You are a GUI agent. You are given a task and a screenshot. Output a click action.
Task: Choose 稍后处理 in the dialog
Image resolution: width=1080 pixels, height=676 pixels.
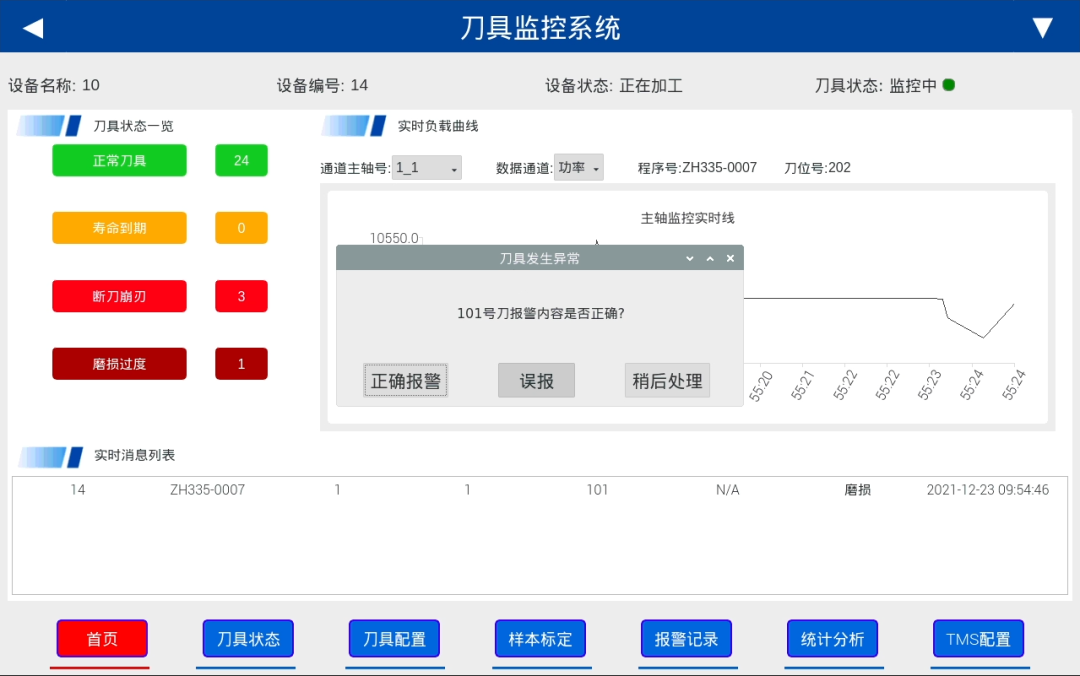click(x=667, y=381)
